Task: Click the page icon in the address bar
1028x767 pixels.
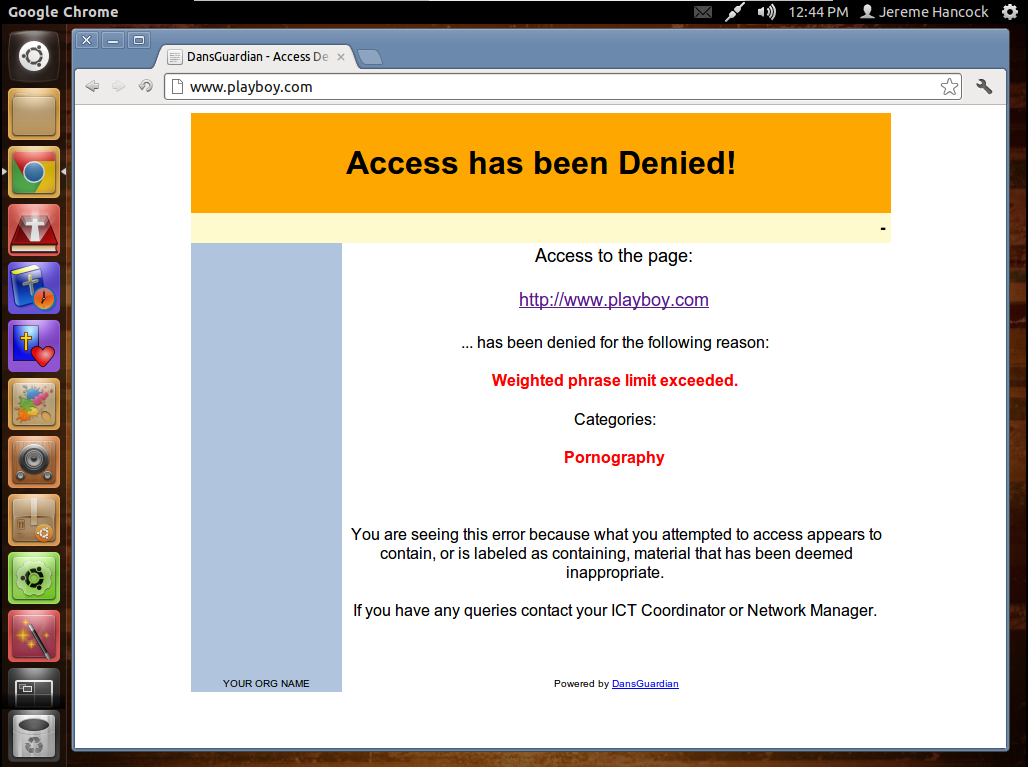Action: 177,87
